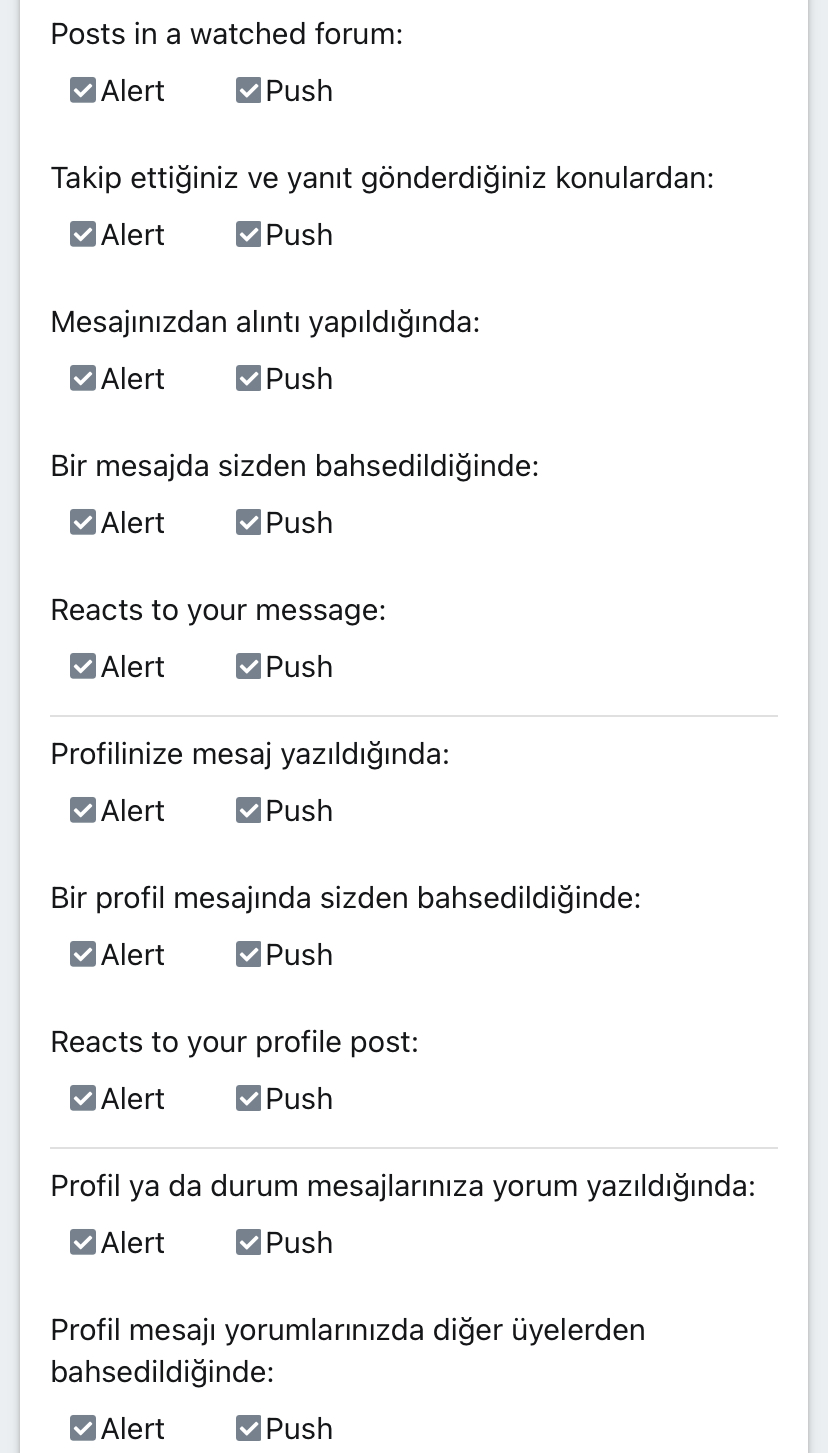This screenshot has height=1453, width=828.
Task: Toggle Push for 'durum mesajlarınıza yorum yazıldığında'
Action: 248,1243
